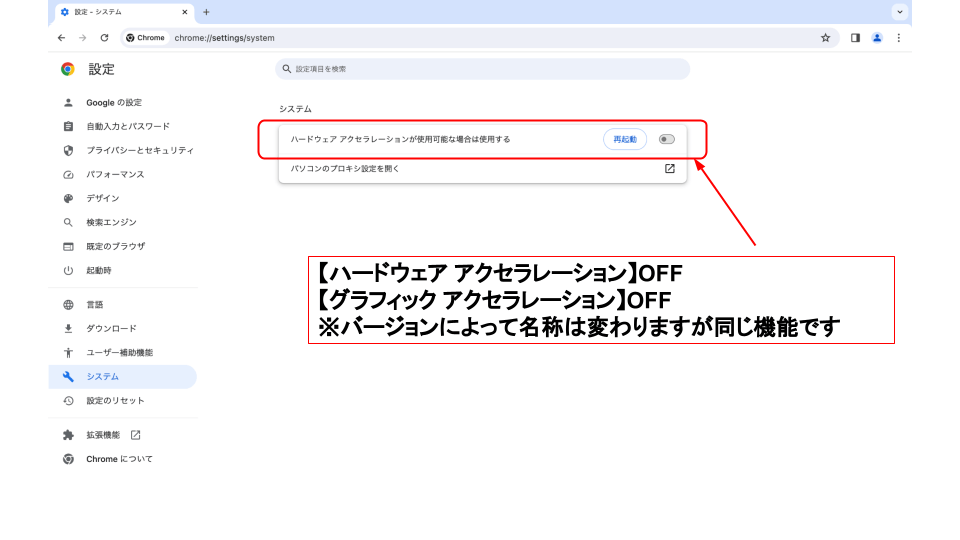Click the proxy settings external link icon
This screenshot has height=540, width=960.
tap(670, 168)
